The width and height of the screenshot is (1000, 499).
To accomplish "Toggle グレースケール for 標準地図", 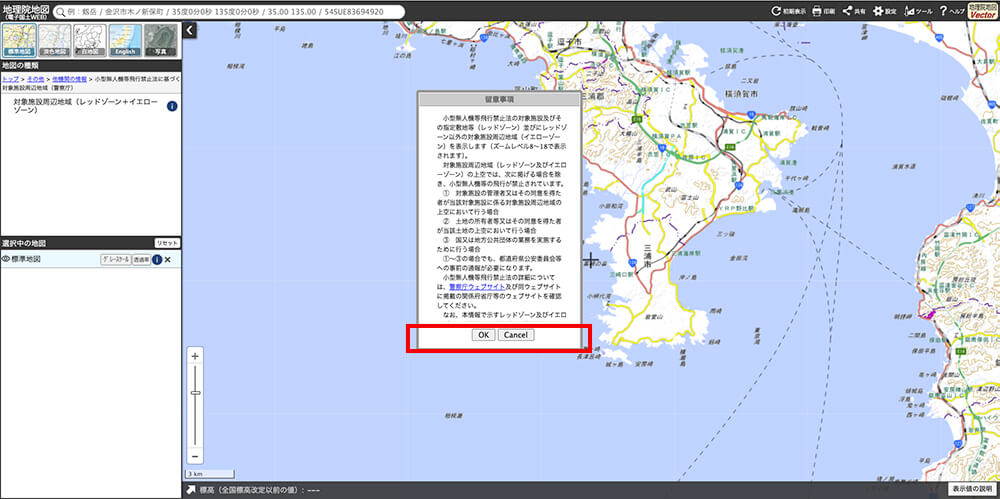I will click(115, 260).
